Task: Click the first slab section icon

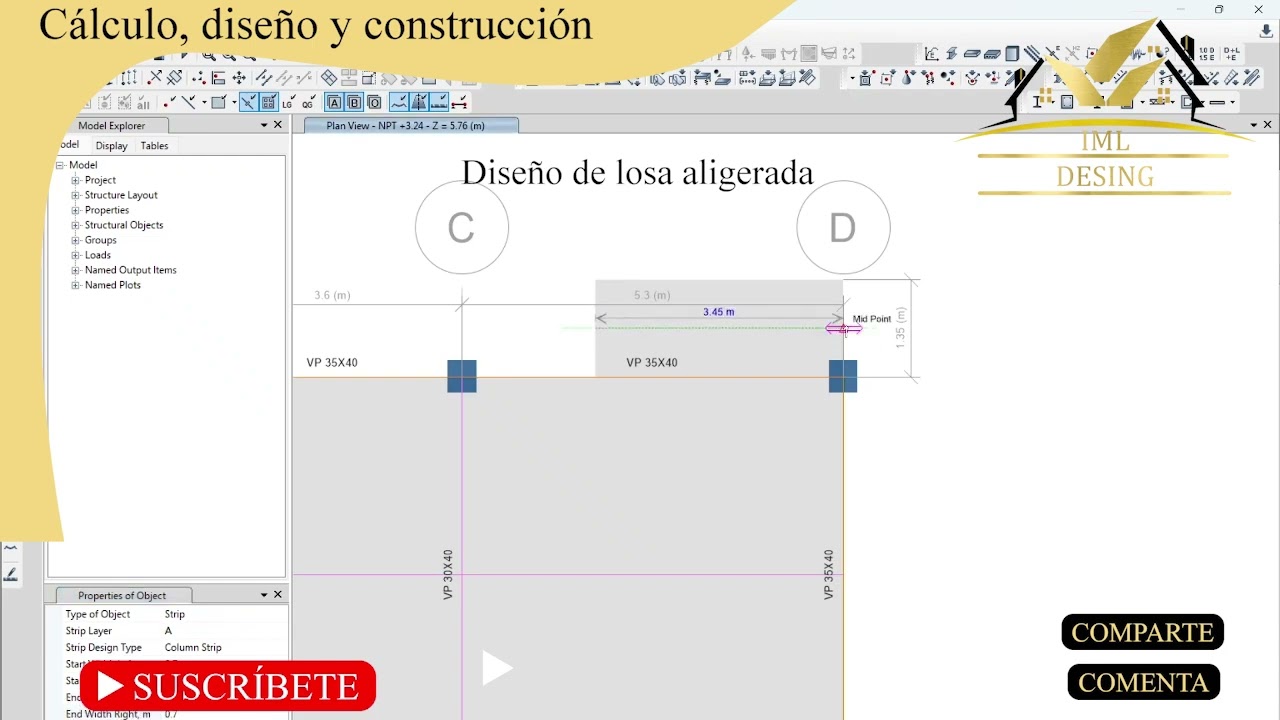Action: pyautogui.click(x=972, y=54)
